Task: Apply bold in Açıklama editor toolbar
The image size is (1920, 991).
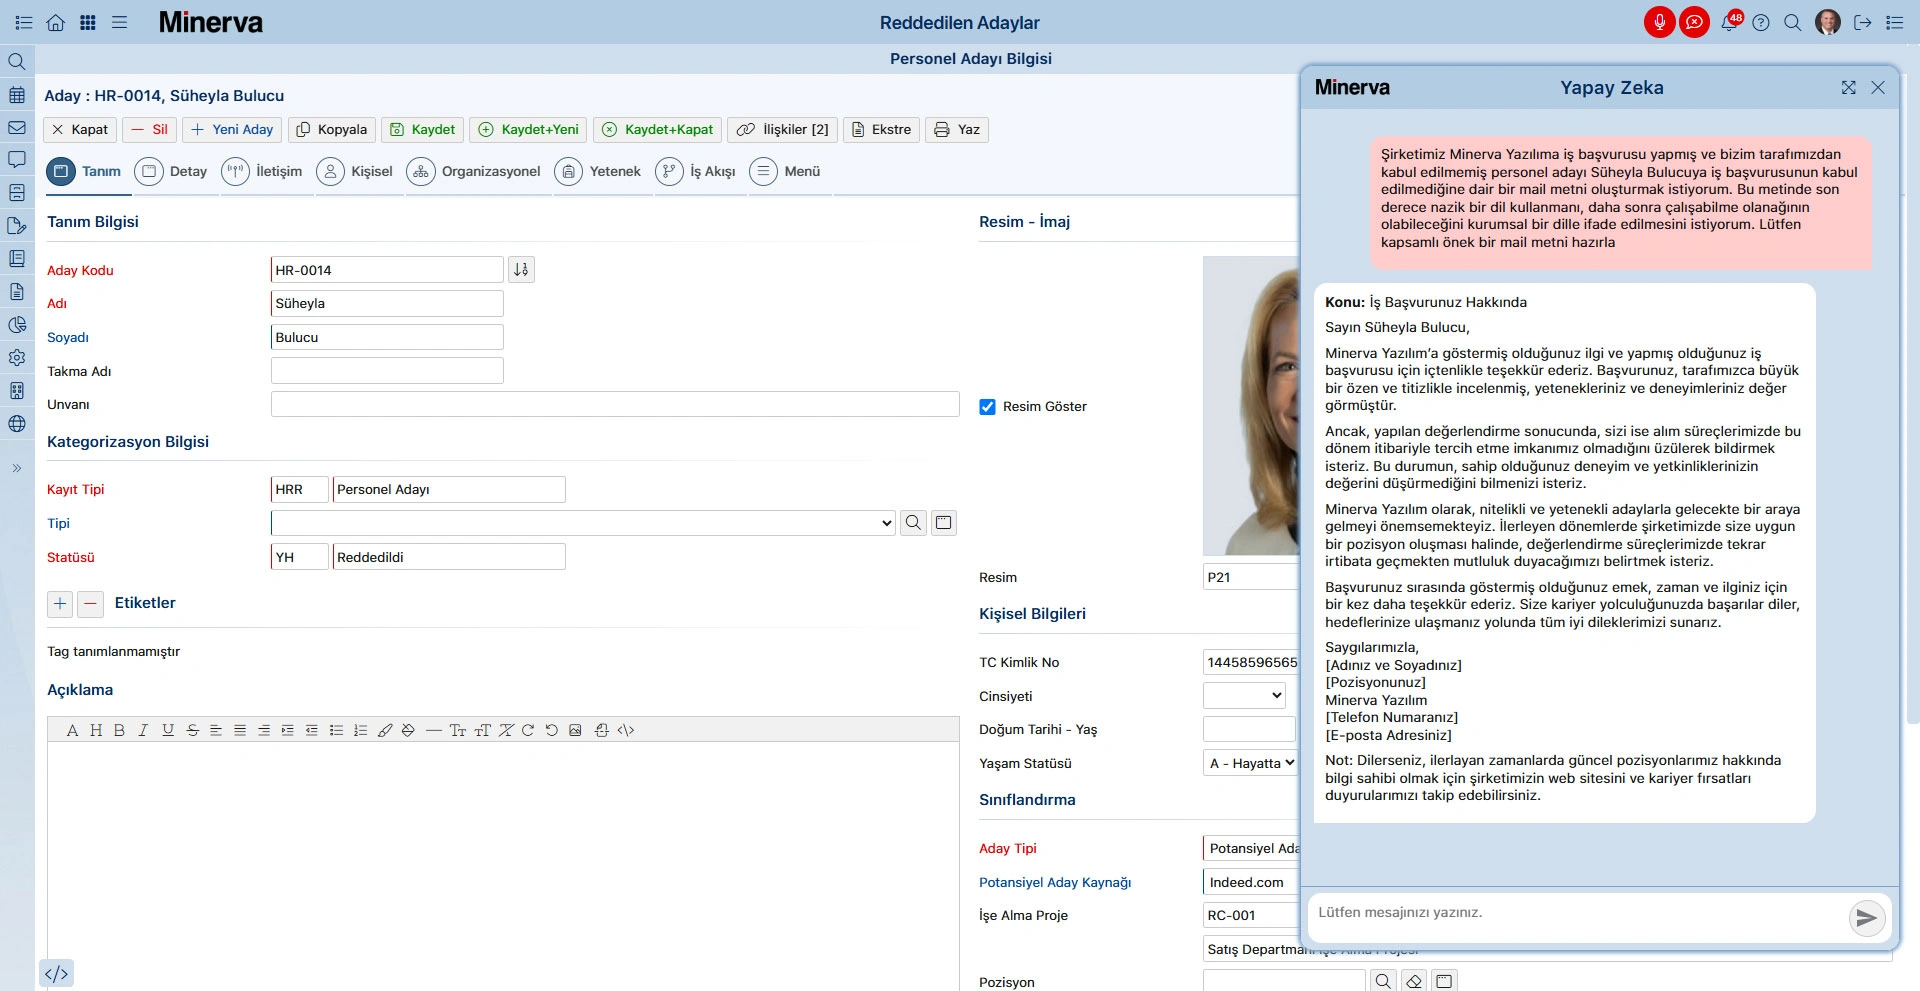Action: point(119,730)
